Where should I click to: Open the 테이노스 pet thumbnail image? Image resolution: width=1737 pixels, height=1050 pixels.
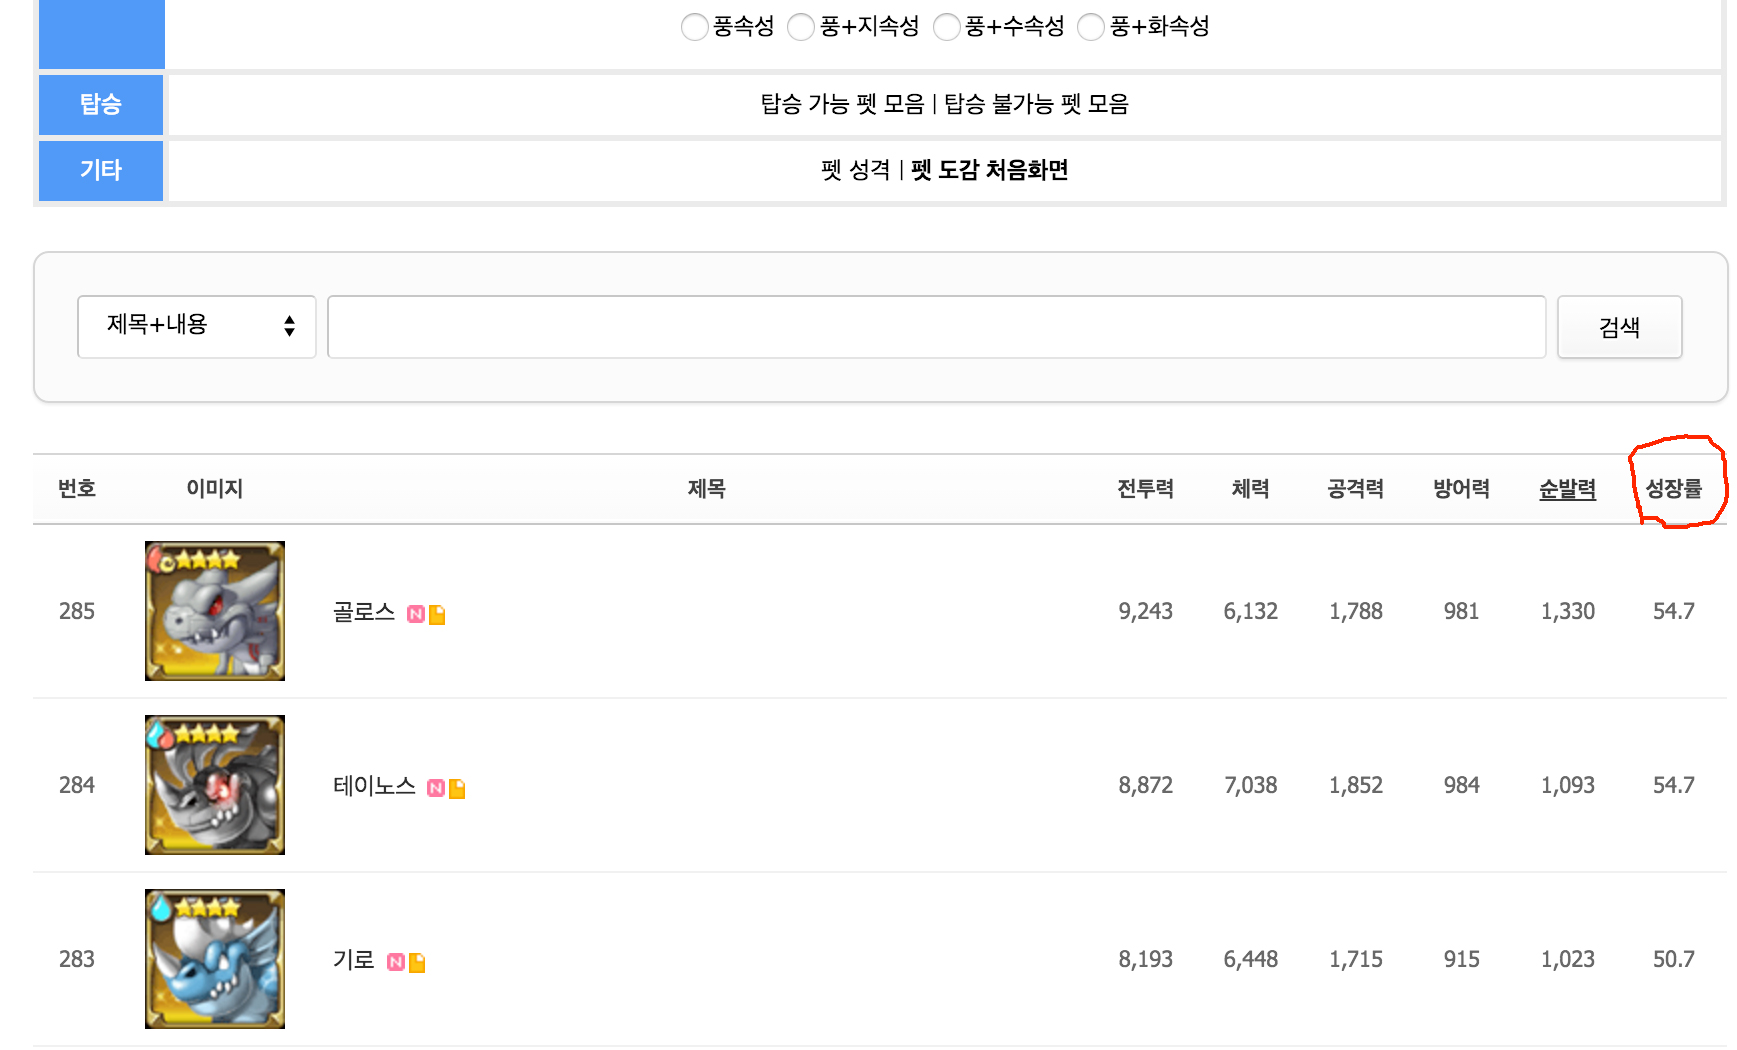215,785
